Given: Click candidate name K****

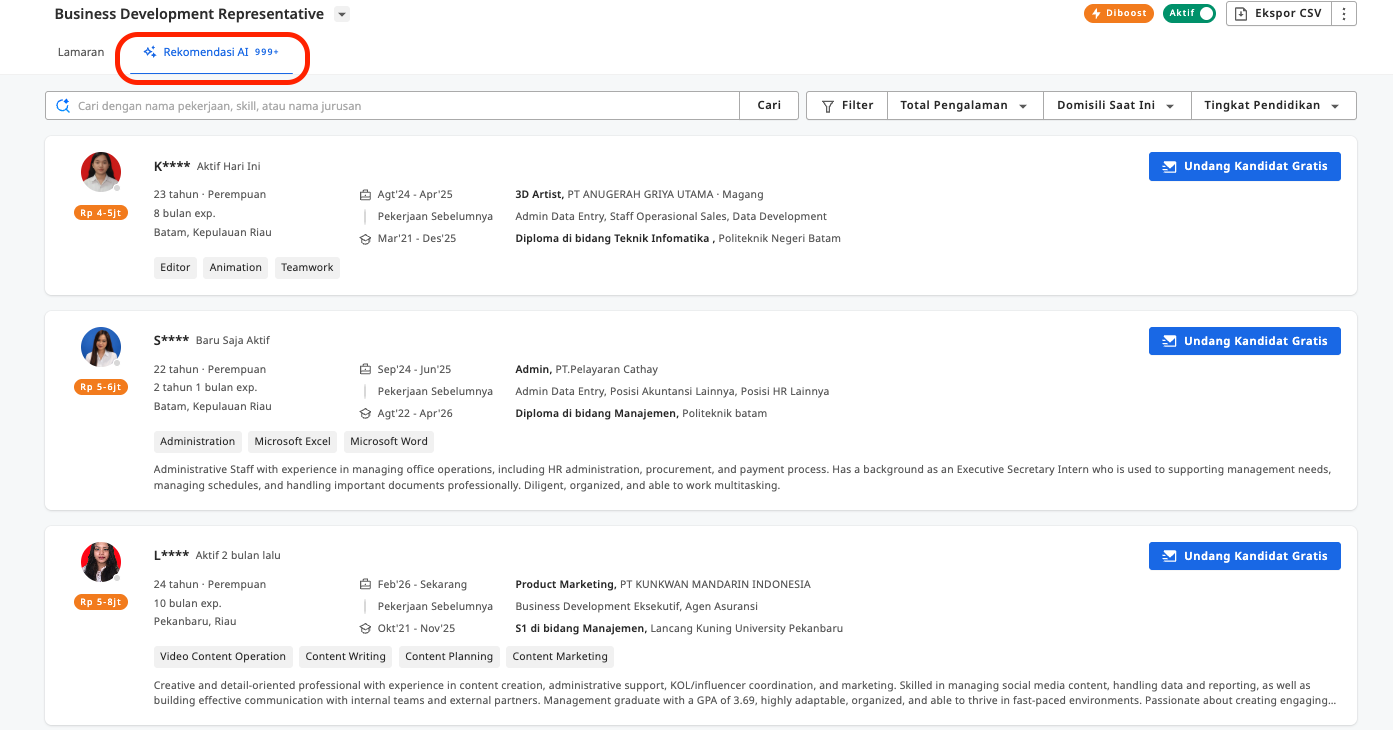Looking at the screenshot, I should coord(172,166).
